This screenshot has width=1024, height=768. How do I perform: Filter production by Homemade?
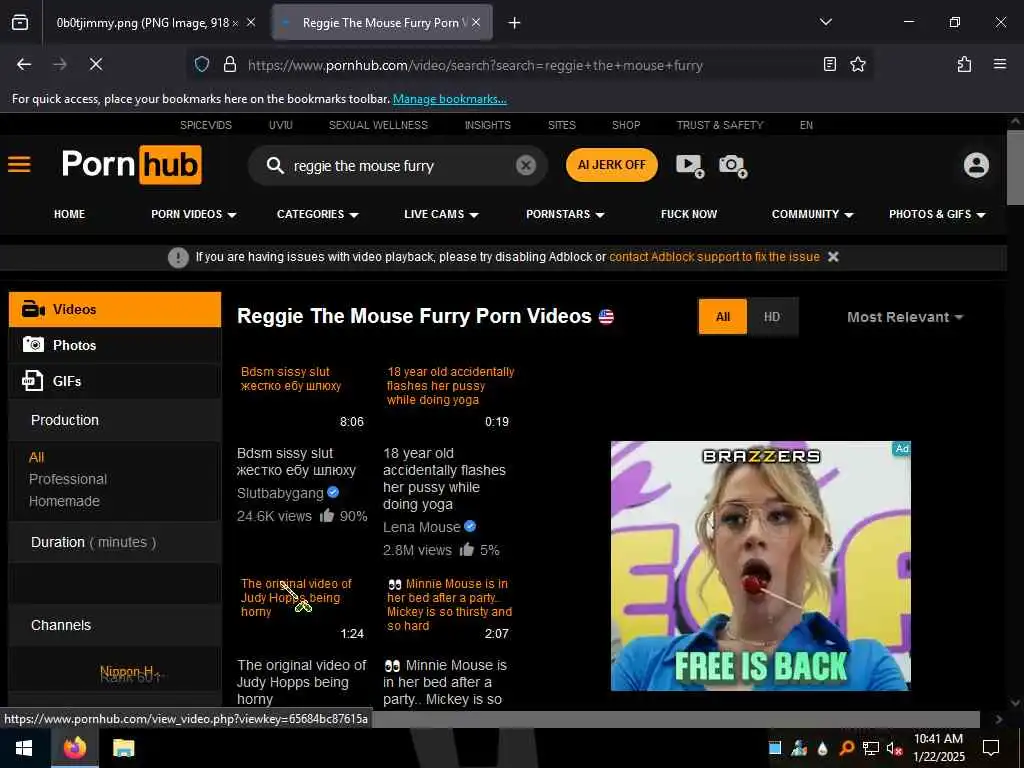coord(64,501)
